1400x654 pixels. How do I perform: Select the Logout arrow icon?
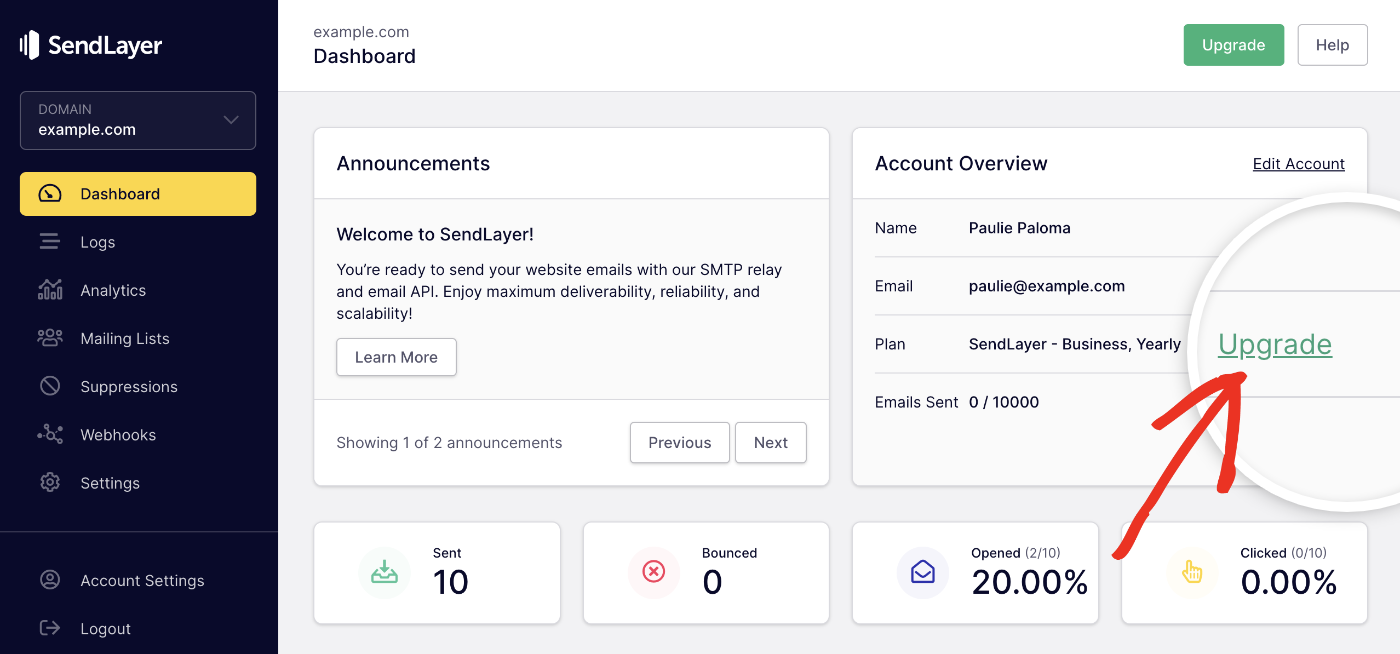tap(50, 628)
